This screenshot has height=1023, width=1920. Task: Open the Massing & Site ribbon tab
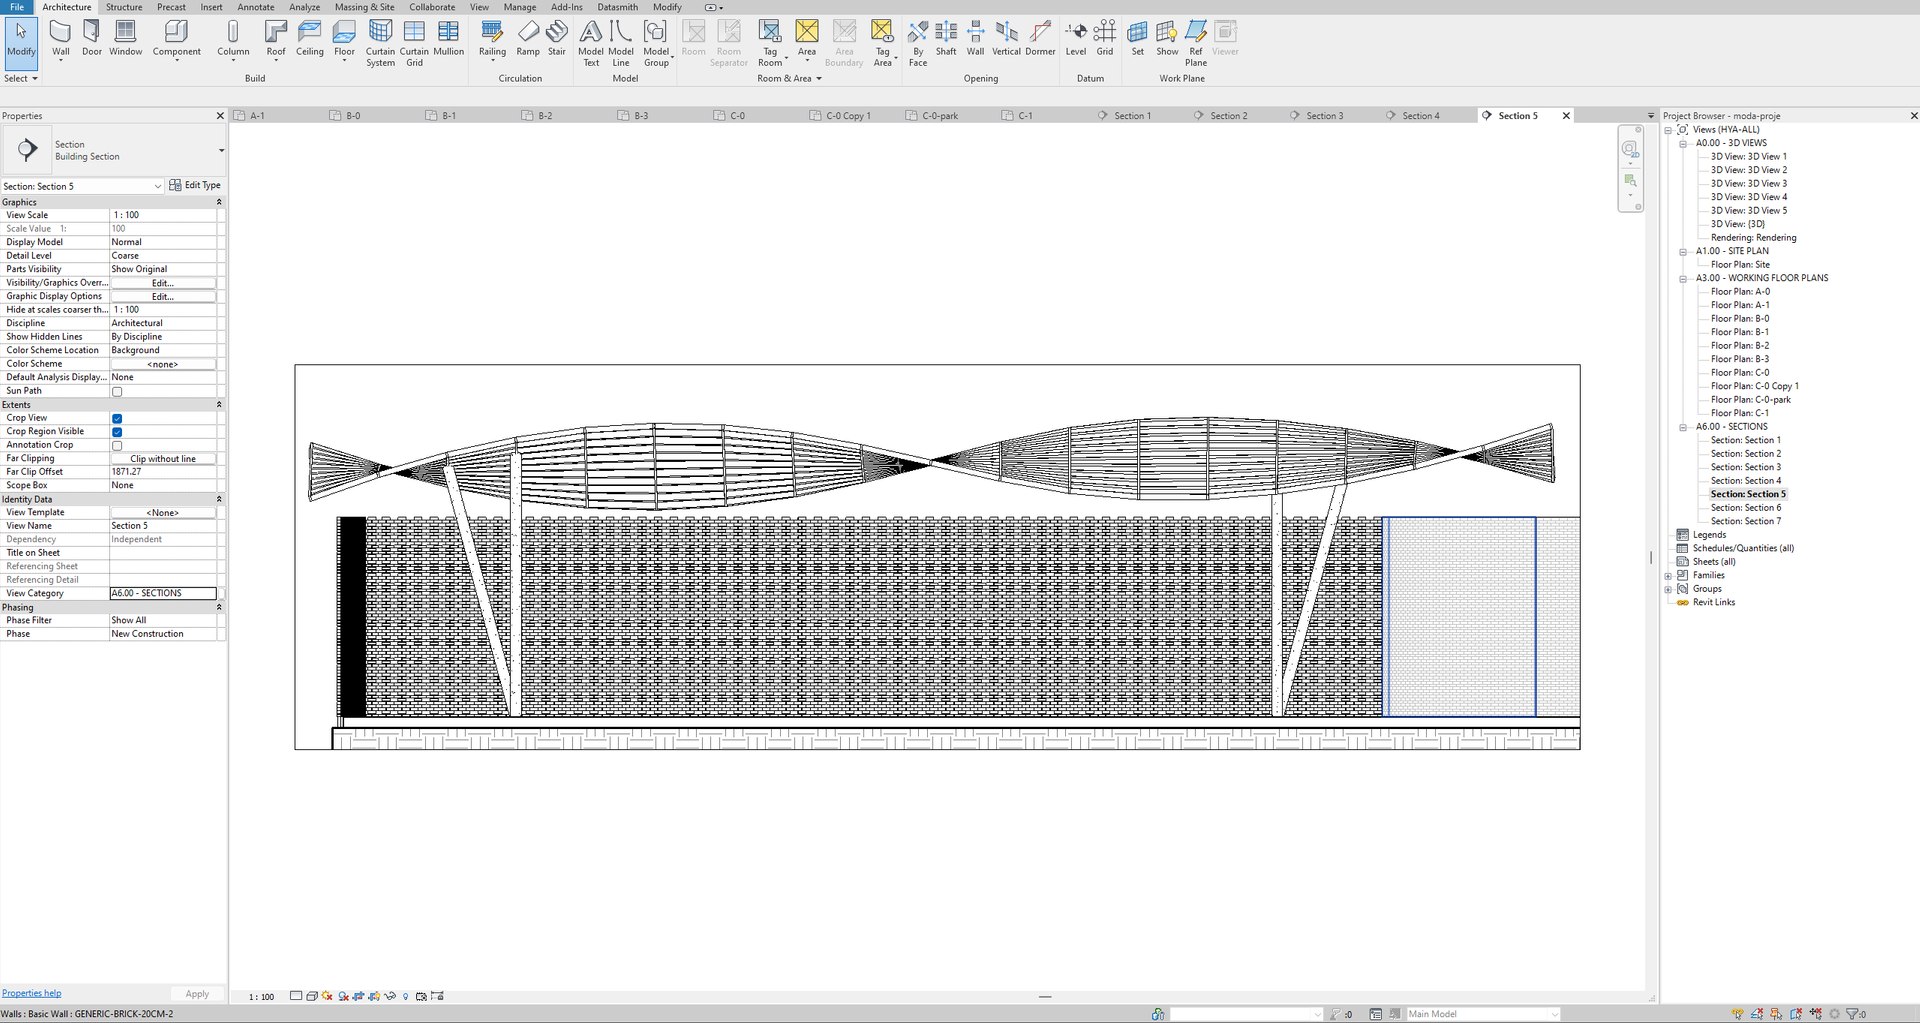click(364, 7)
